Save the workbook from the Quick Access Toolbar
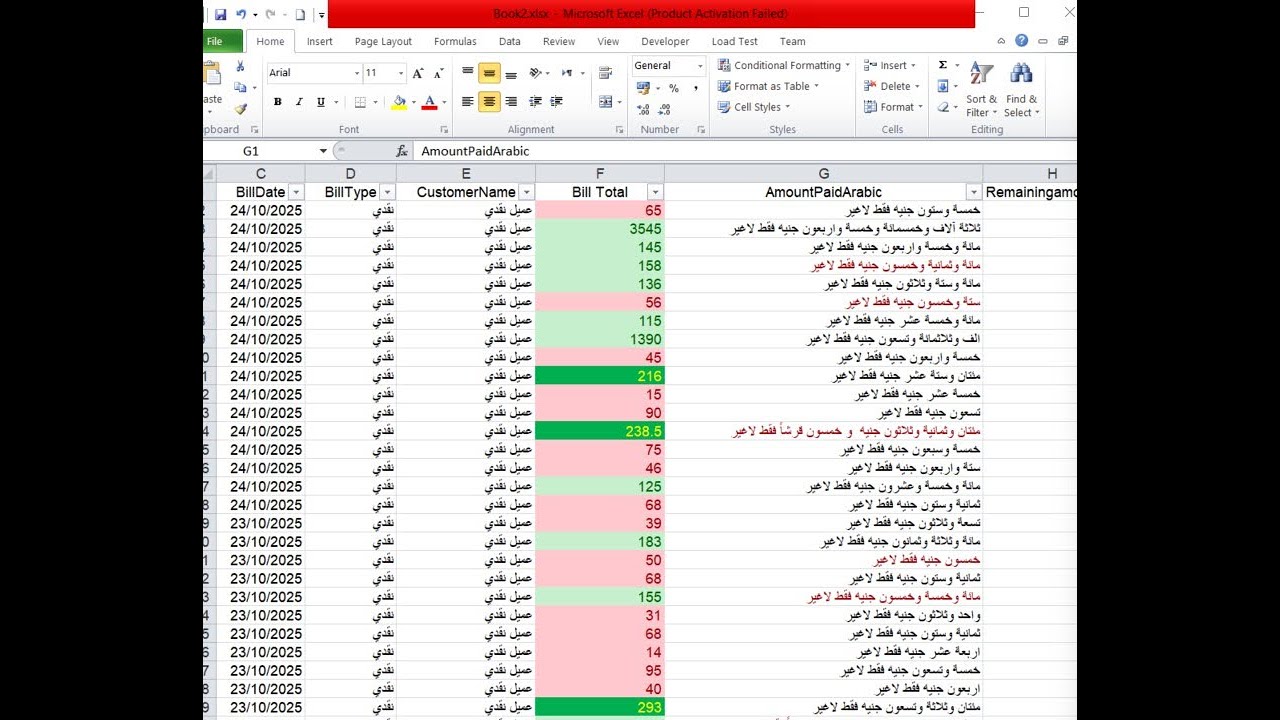1280x720 pixels. tap(220, 15)
